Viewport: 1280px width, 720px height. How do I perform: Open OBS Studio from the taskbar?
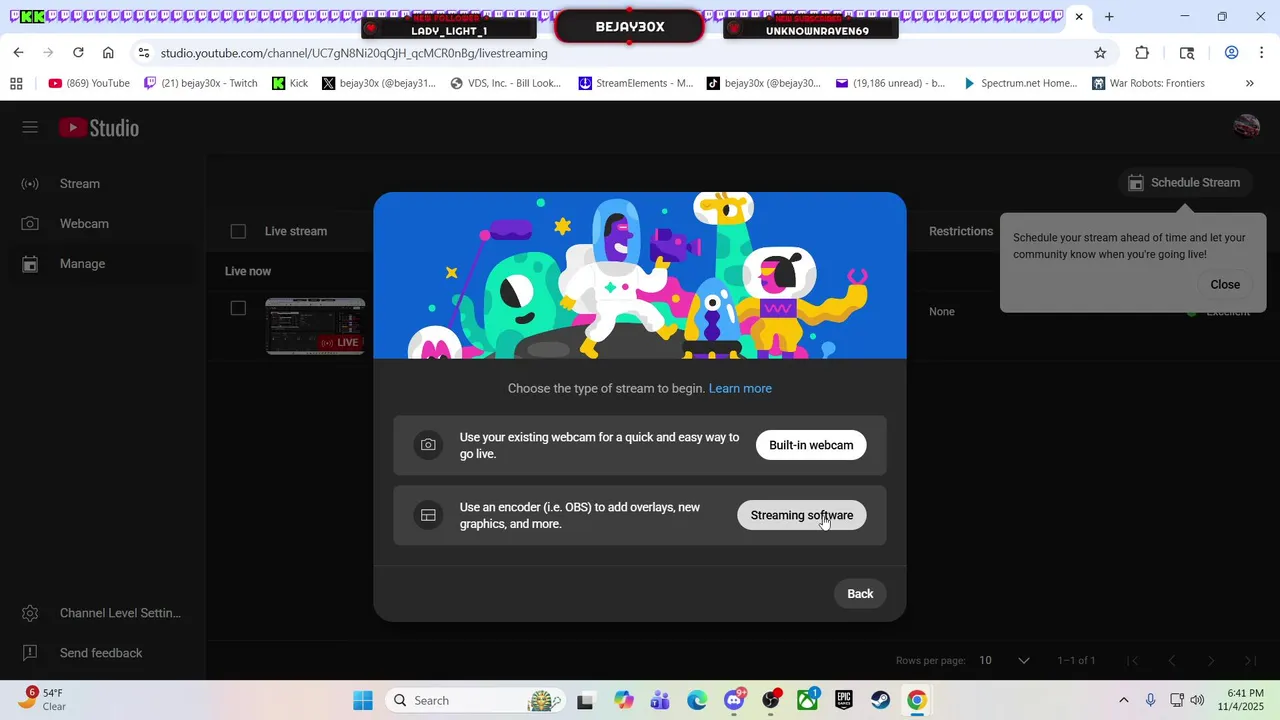click(x=771, y=700)
